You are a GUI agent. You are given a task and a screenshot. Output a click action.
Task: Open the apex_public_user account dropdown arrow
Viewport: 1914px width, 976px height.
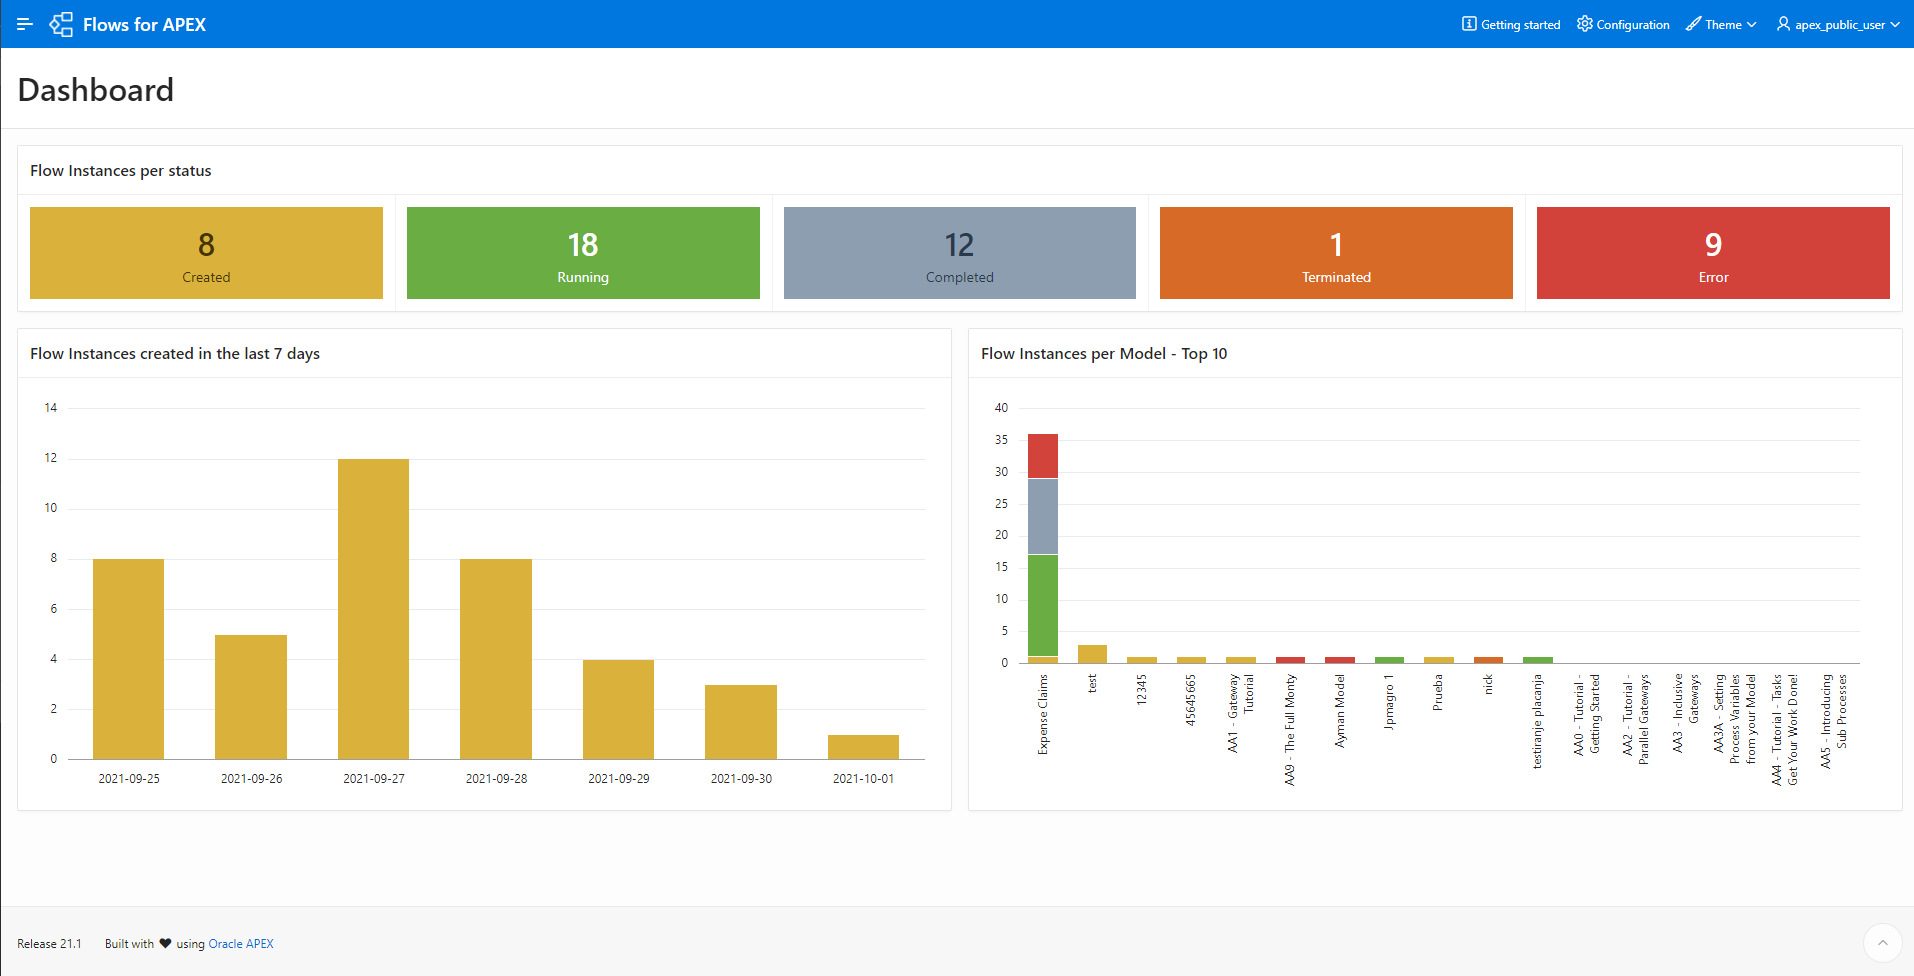tap(1895, 25)
